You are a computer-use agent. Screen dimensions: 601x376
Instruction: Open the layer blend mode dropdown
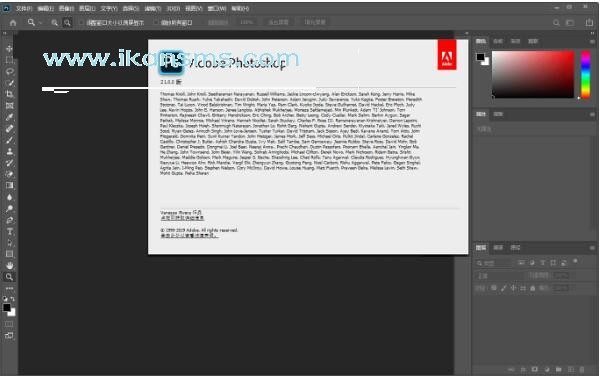point(499,276)
